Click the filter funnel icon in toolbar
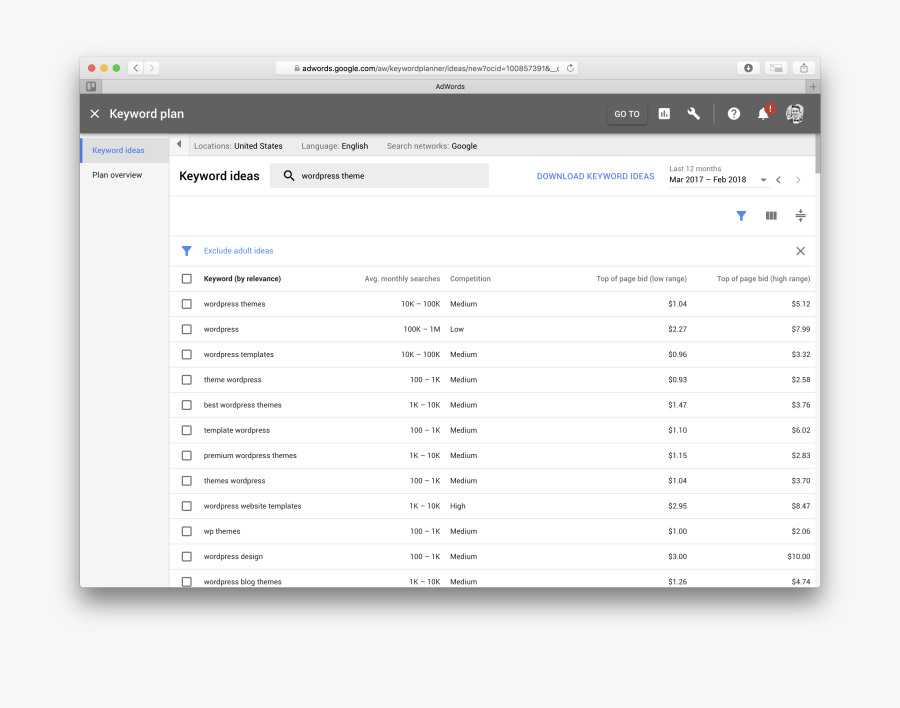Image resolution: width=900 pixels, height=708 pixels. point(741,215)
